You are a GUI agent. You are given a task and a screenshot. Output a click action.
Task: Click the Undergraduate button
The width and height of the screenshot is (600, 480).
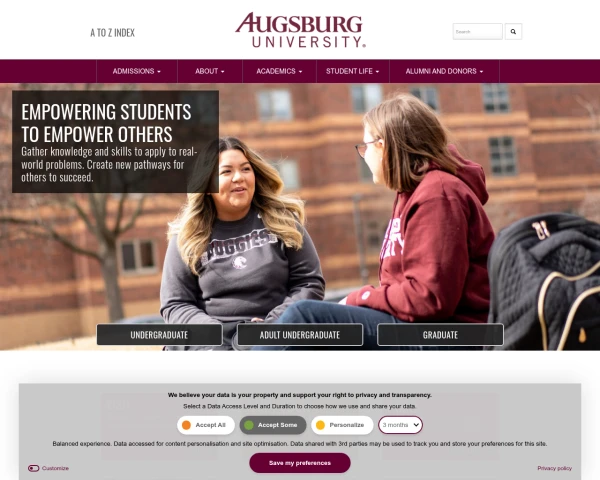pos(159,335)
